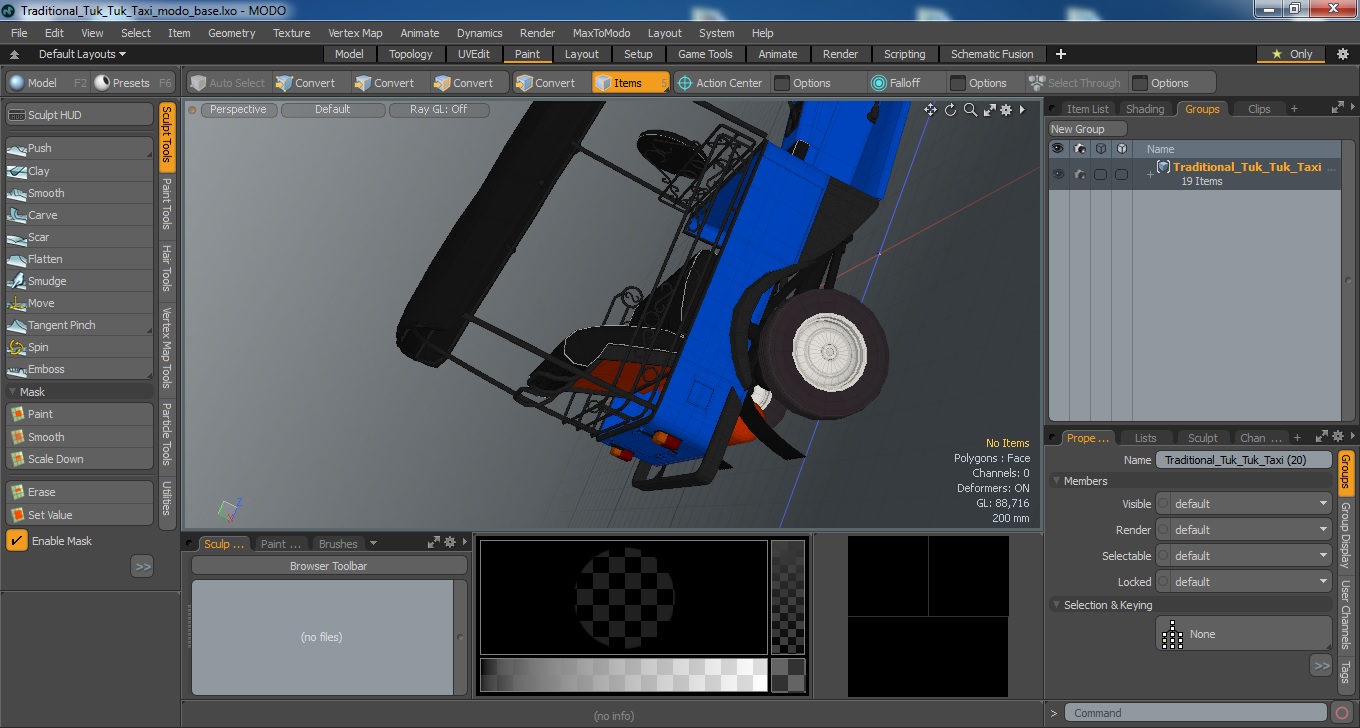Toggle the Enable Mask checkbox
This screenshot has width=1360, height=728.
click(17, 541)
